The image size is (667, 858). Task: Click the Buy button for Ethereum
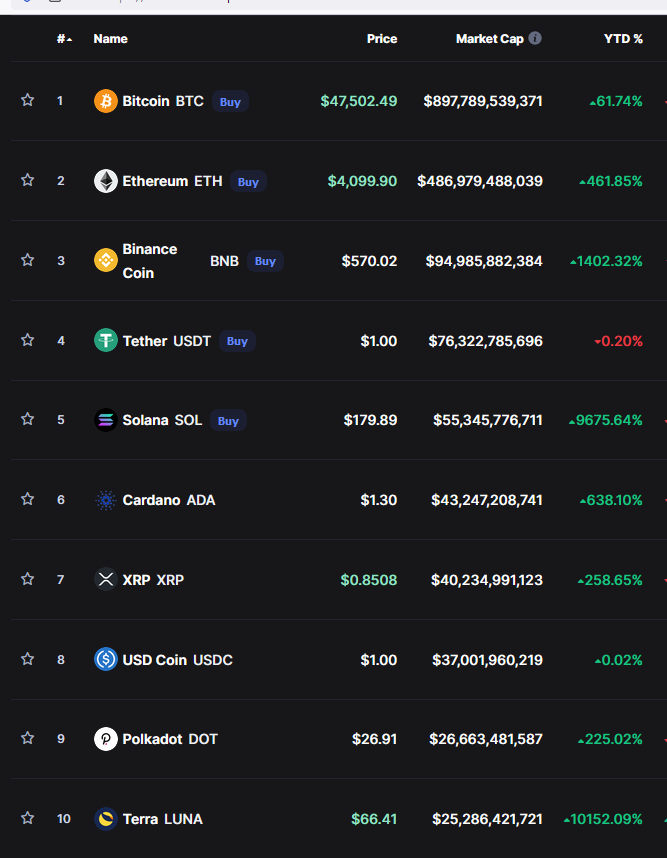248,182
